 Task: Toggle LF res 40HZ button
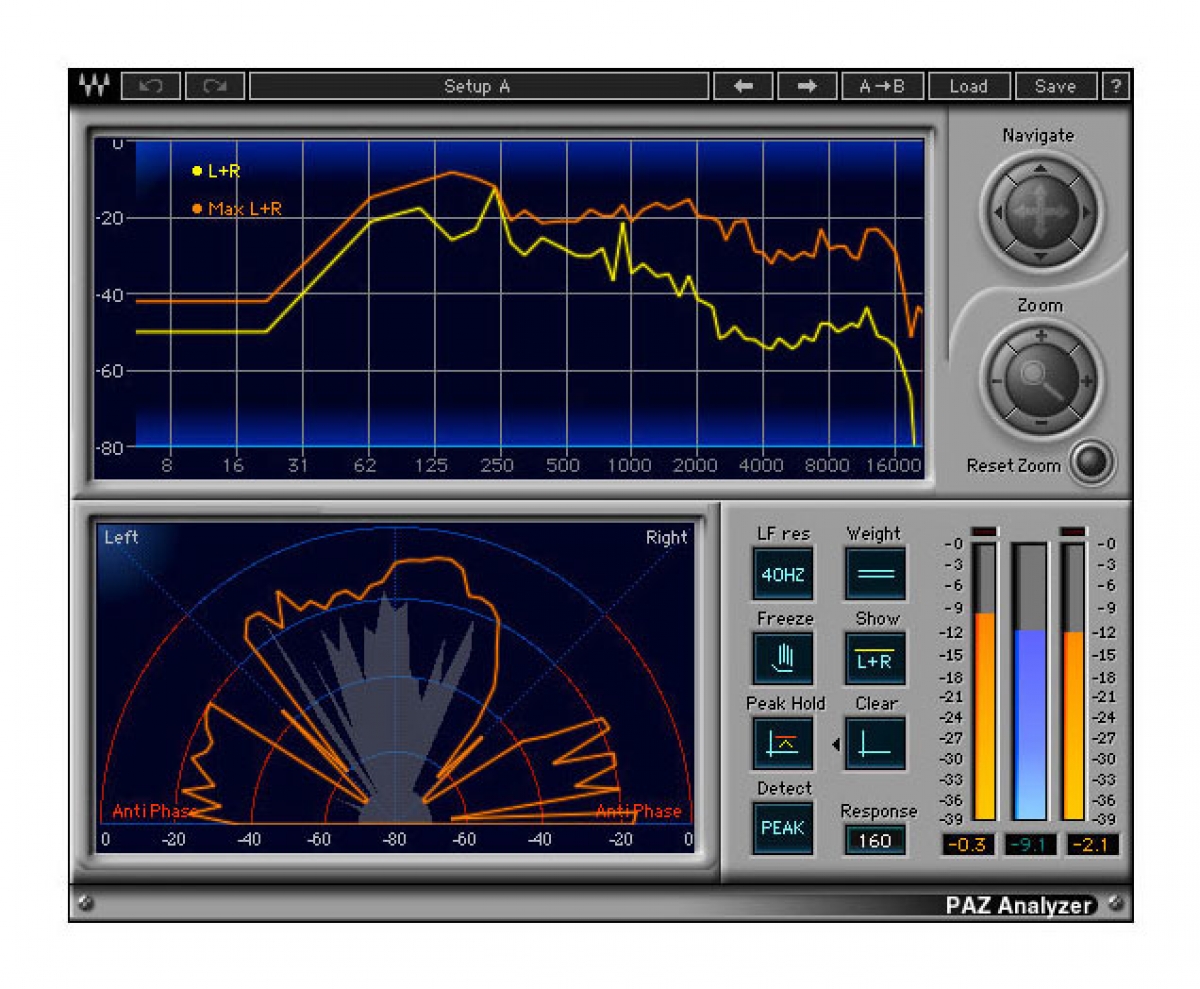(783, 573)
